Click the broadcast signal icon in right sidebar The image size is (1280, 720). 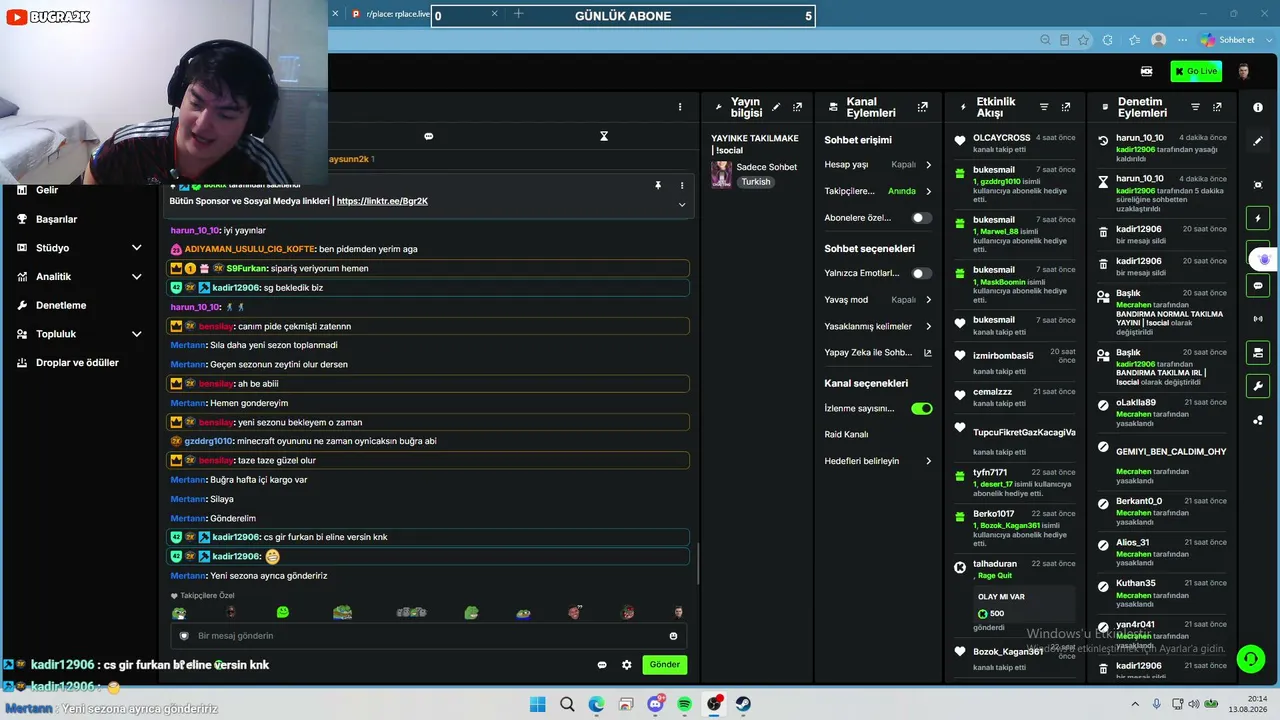[x=1258, y=319]
